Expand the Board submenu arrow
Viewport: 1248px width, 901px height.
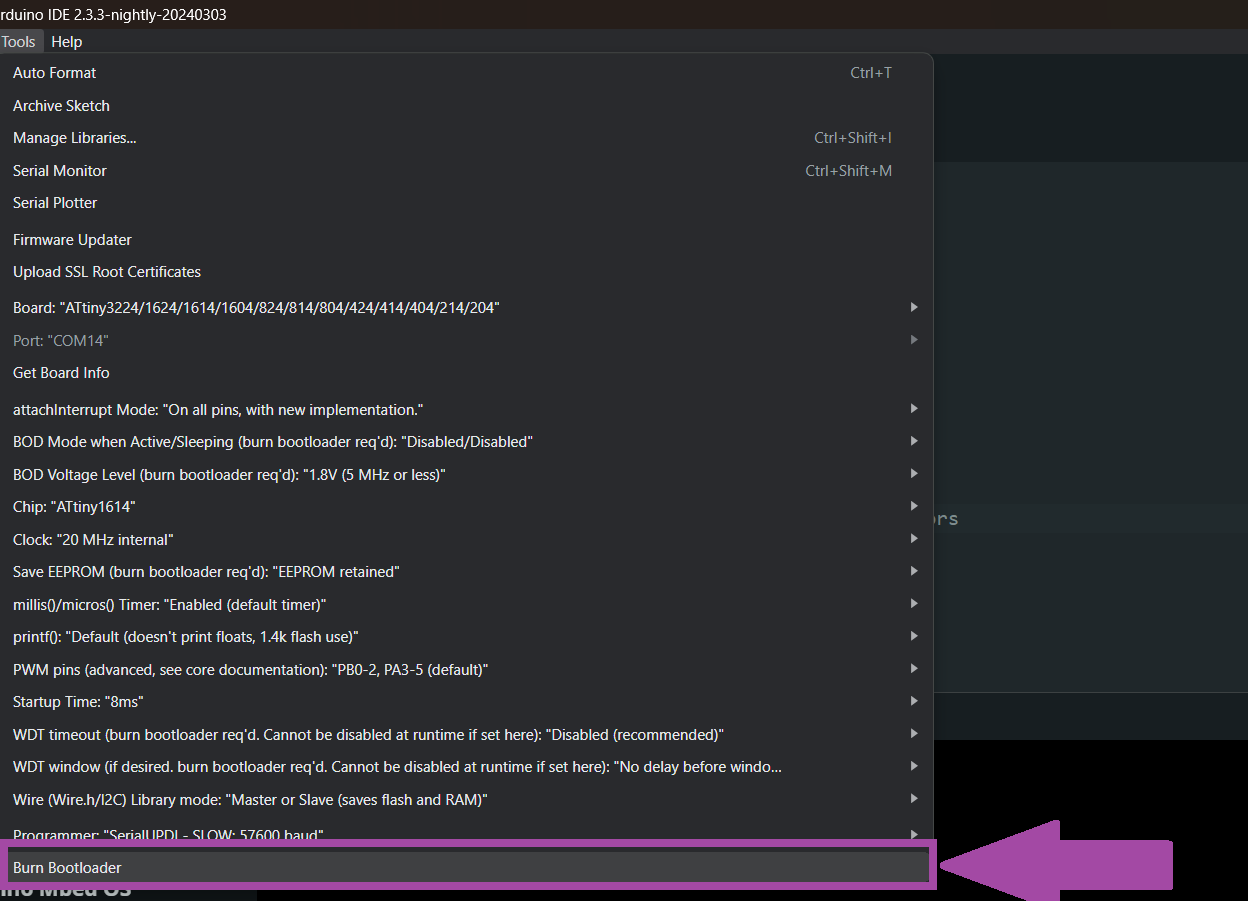(x=913, y=308)
